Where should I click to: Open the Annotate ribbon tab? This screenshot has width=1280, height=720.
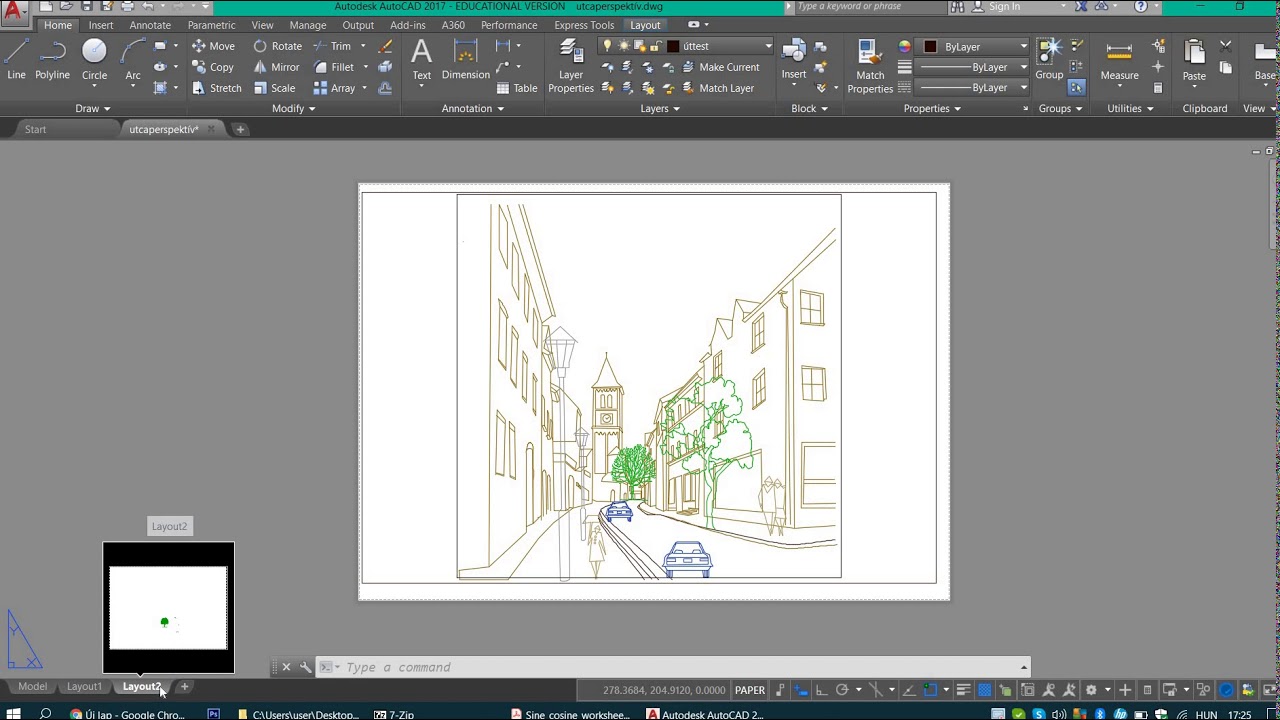150,25
